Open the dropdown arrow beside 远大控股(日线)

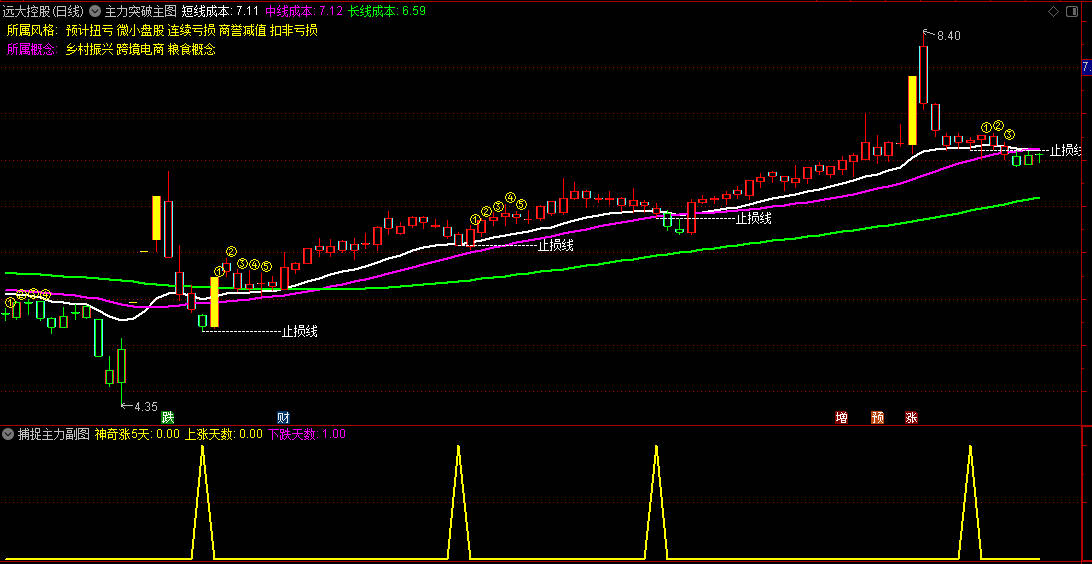94,11
